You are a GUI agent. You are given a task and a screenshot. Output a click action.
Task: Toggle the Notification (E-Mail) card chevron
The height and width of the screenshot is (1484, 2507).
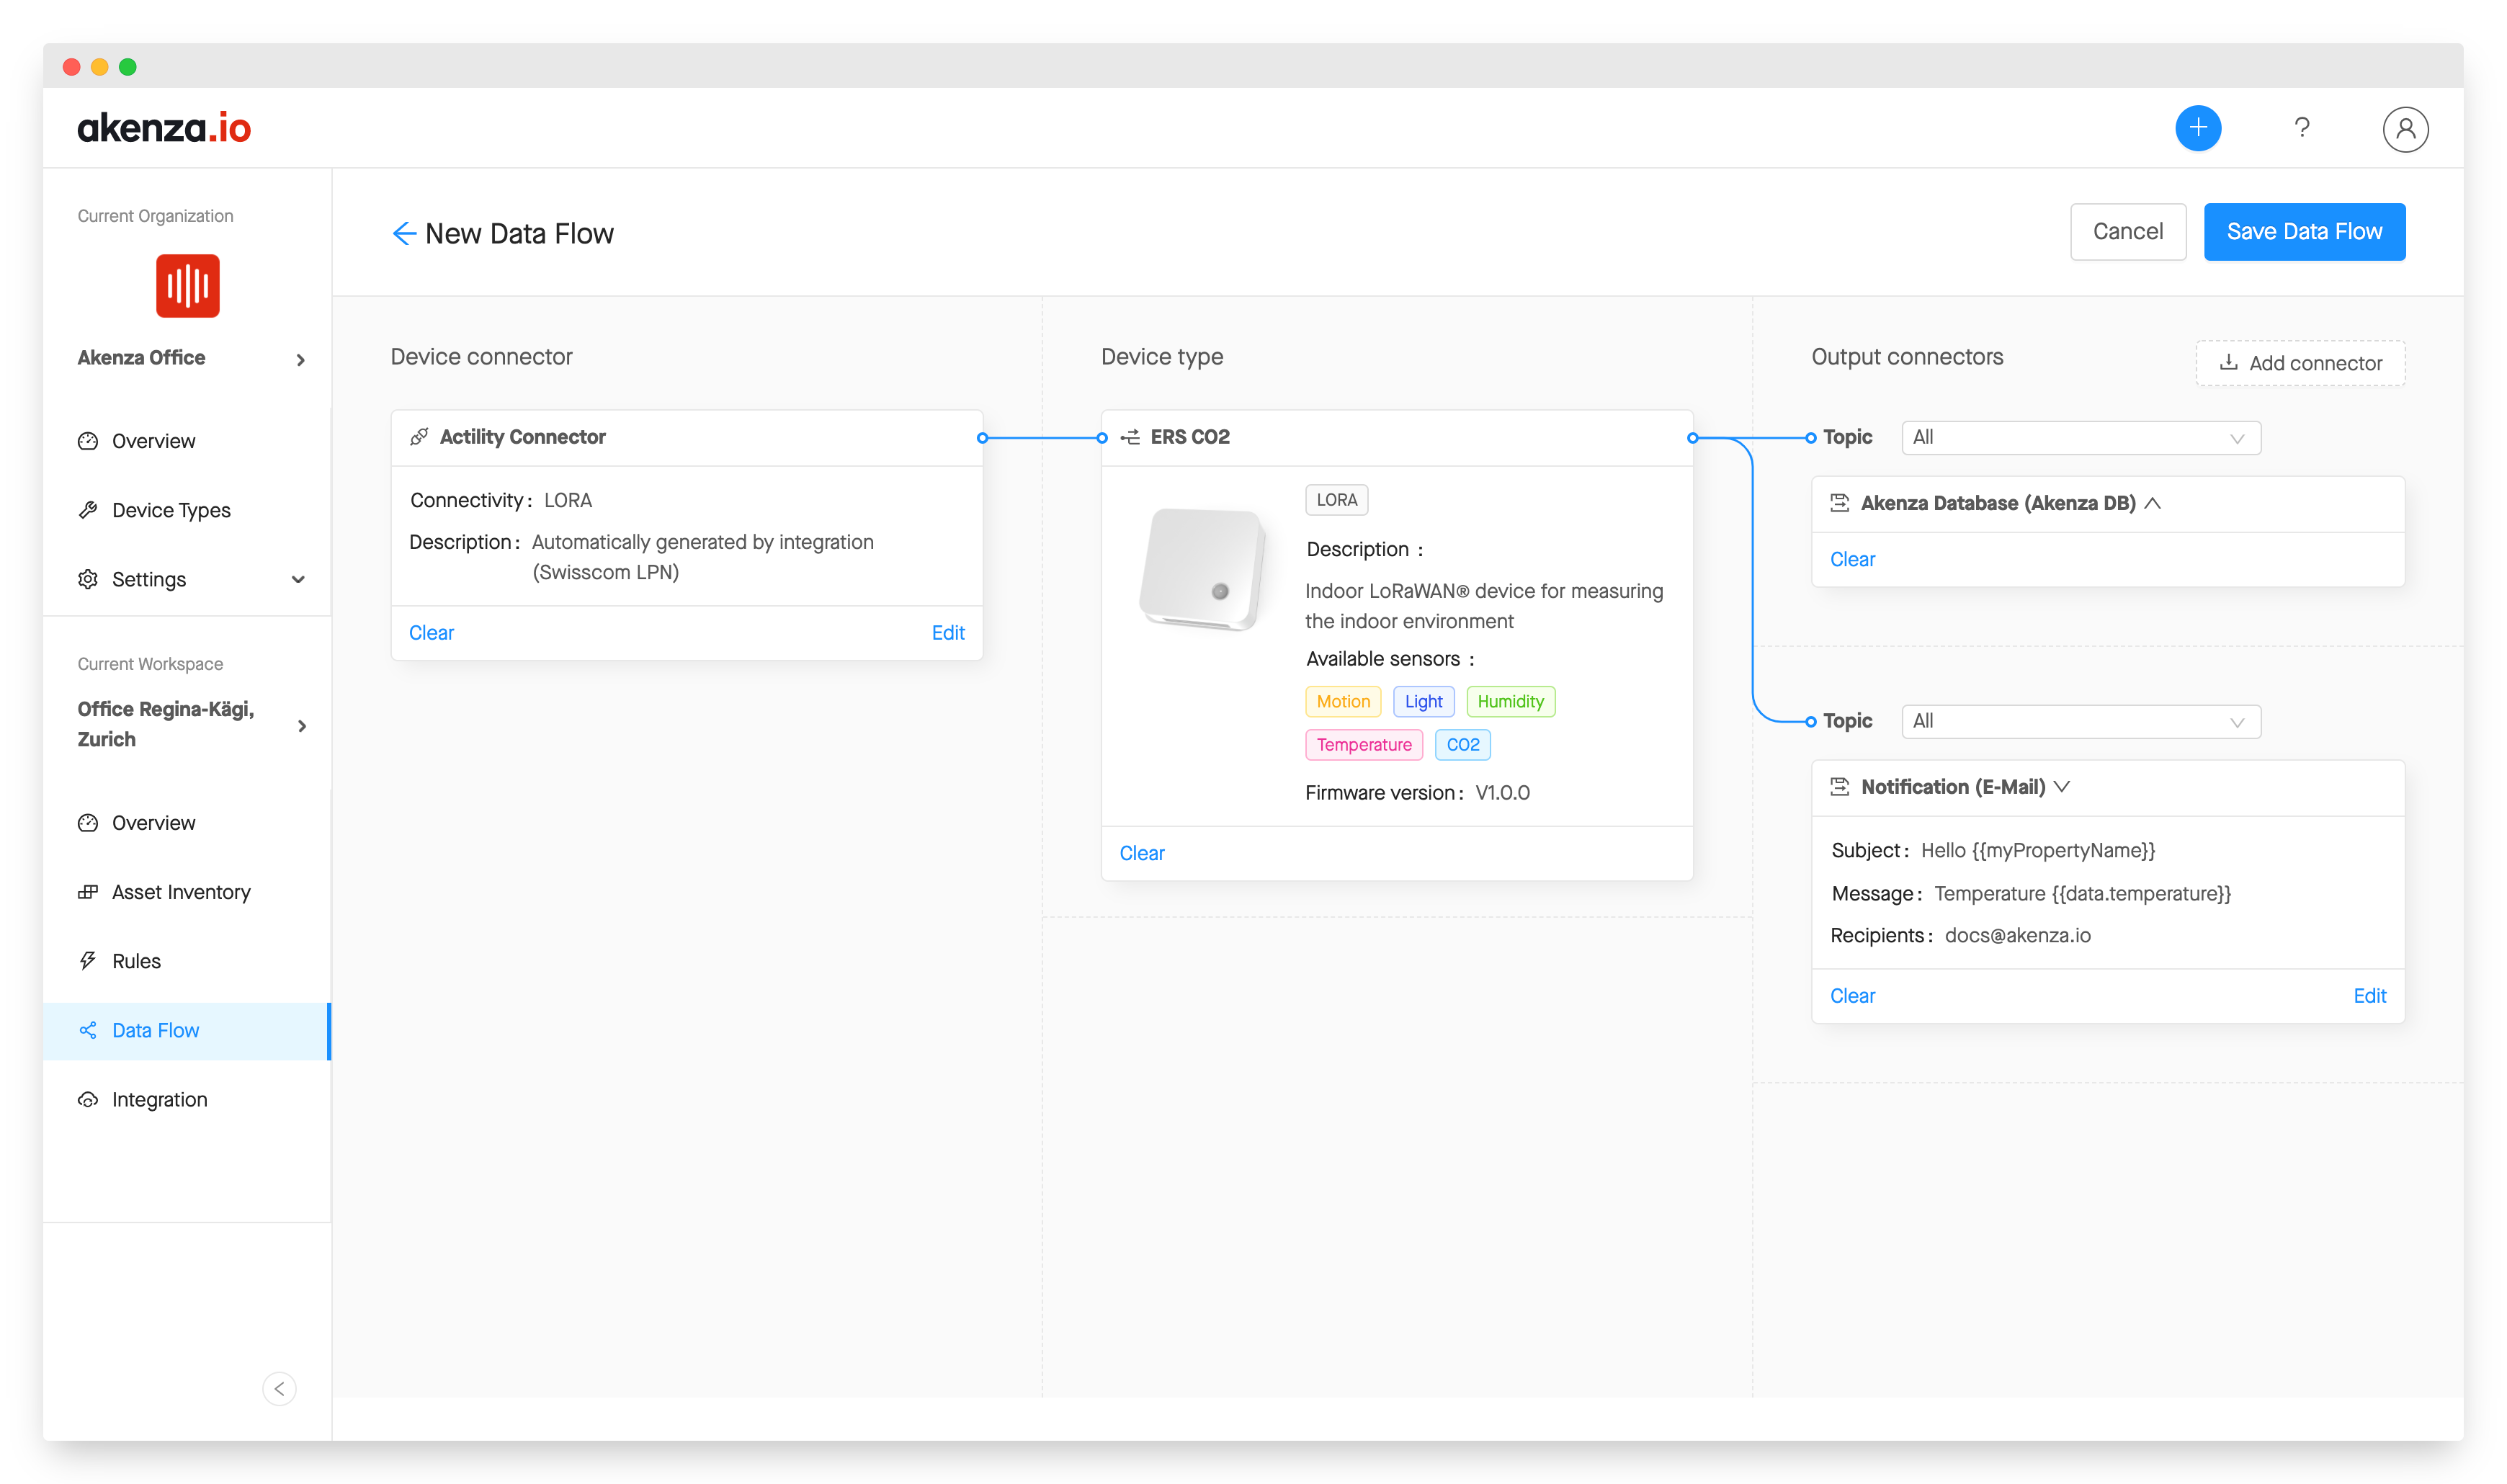[2062, 787]
